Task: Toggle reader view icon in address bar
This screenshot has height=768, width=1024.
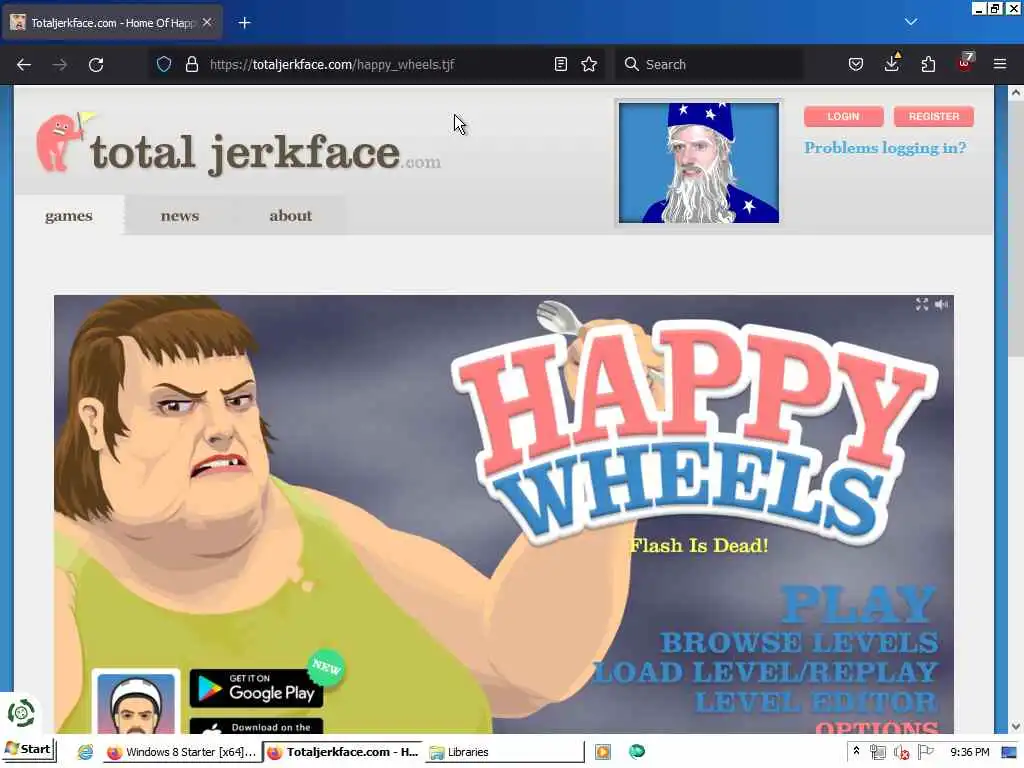Action: pyautogui.click(x=560, y=64)
